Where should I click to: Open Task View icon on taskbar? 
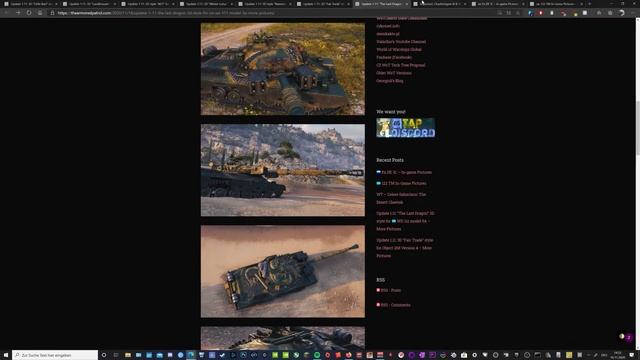(x=116, y=355)
